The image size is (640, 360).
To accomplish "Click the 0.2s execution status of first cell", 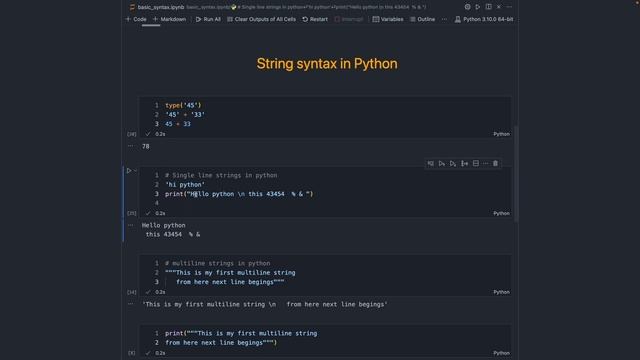I will coord(160,134).
